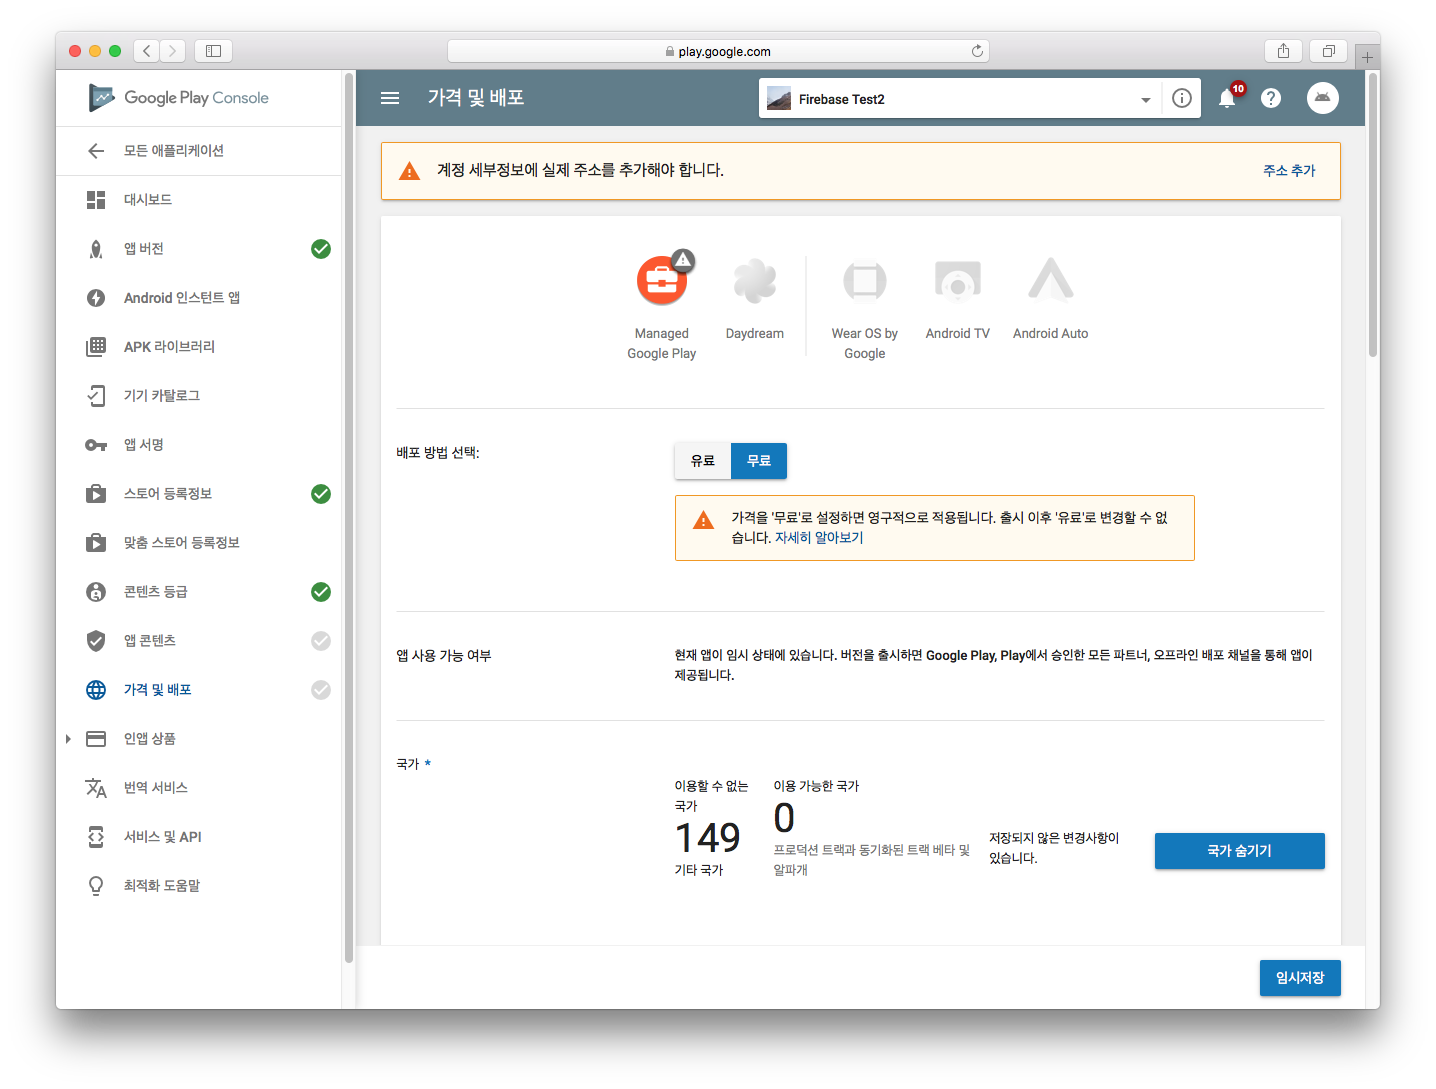Click the 149 unavailable countries count
1436x1089 pixels.
(707, 837)
